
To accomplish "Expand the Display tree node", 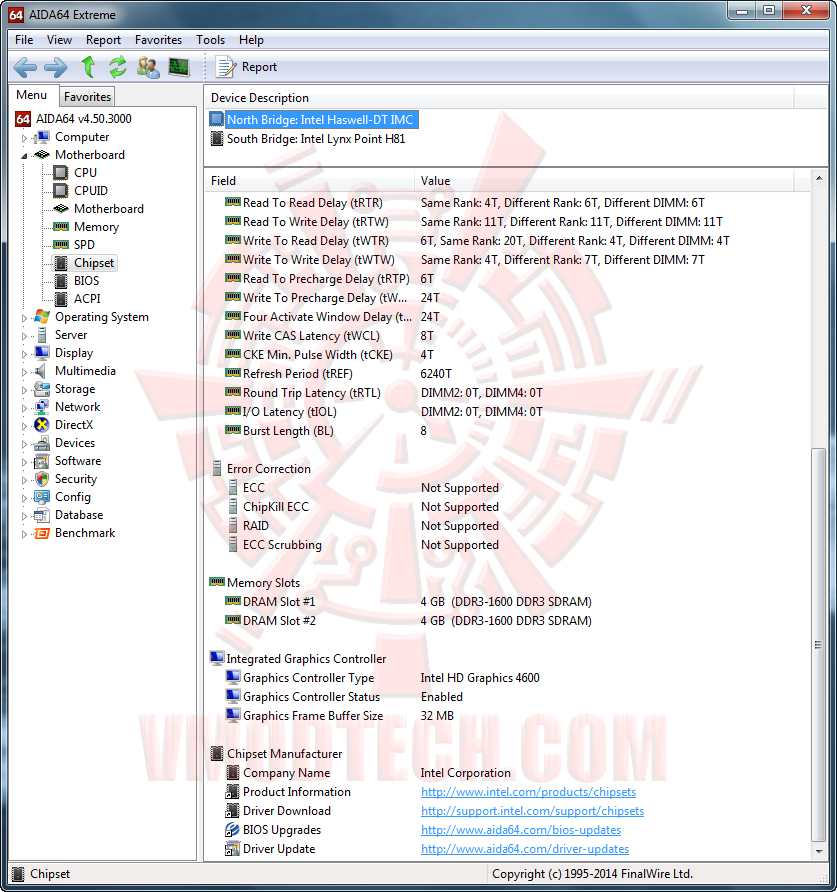I will (x=24, y=354).
